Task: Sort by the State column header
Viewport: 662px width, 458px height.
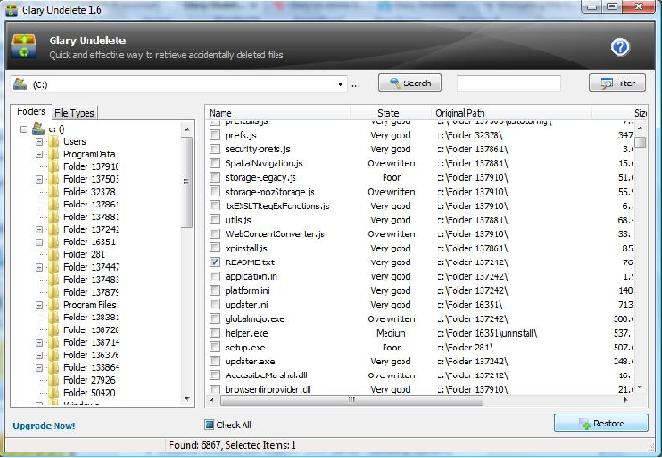Action: [390, 113]
